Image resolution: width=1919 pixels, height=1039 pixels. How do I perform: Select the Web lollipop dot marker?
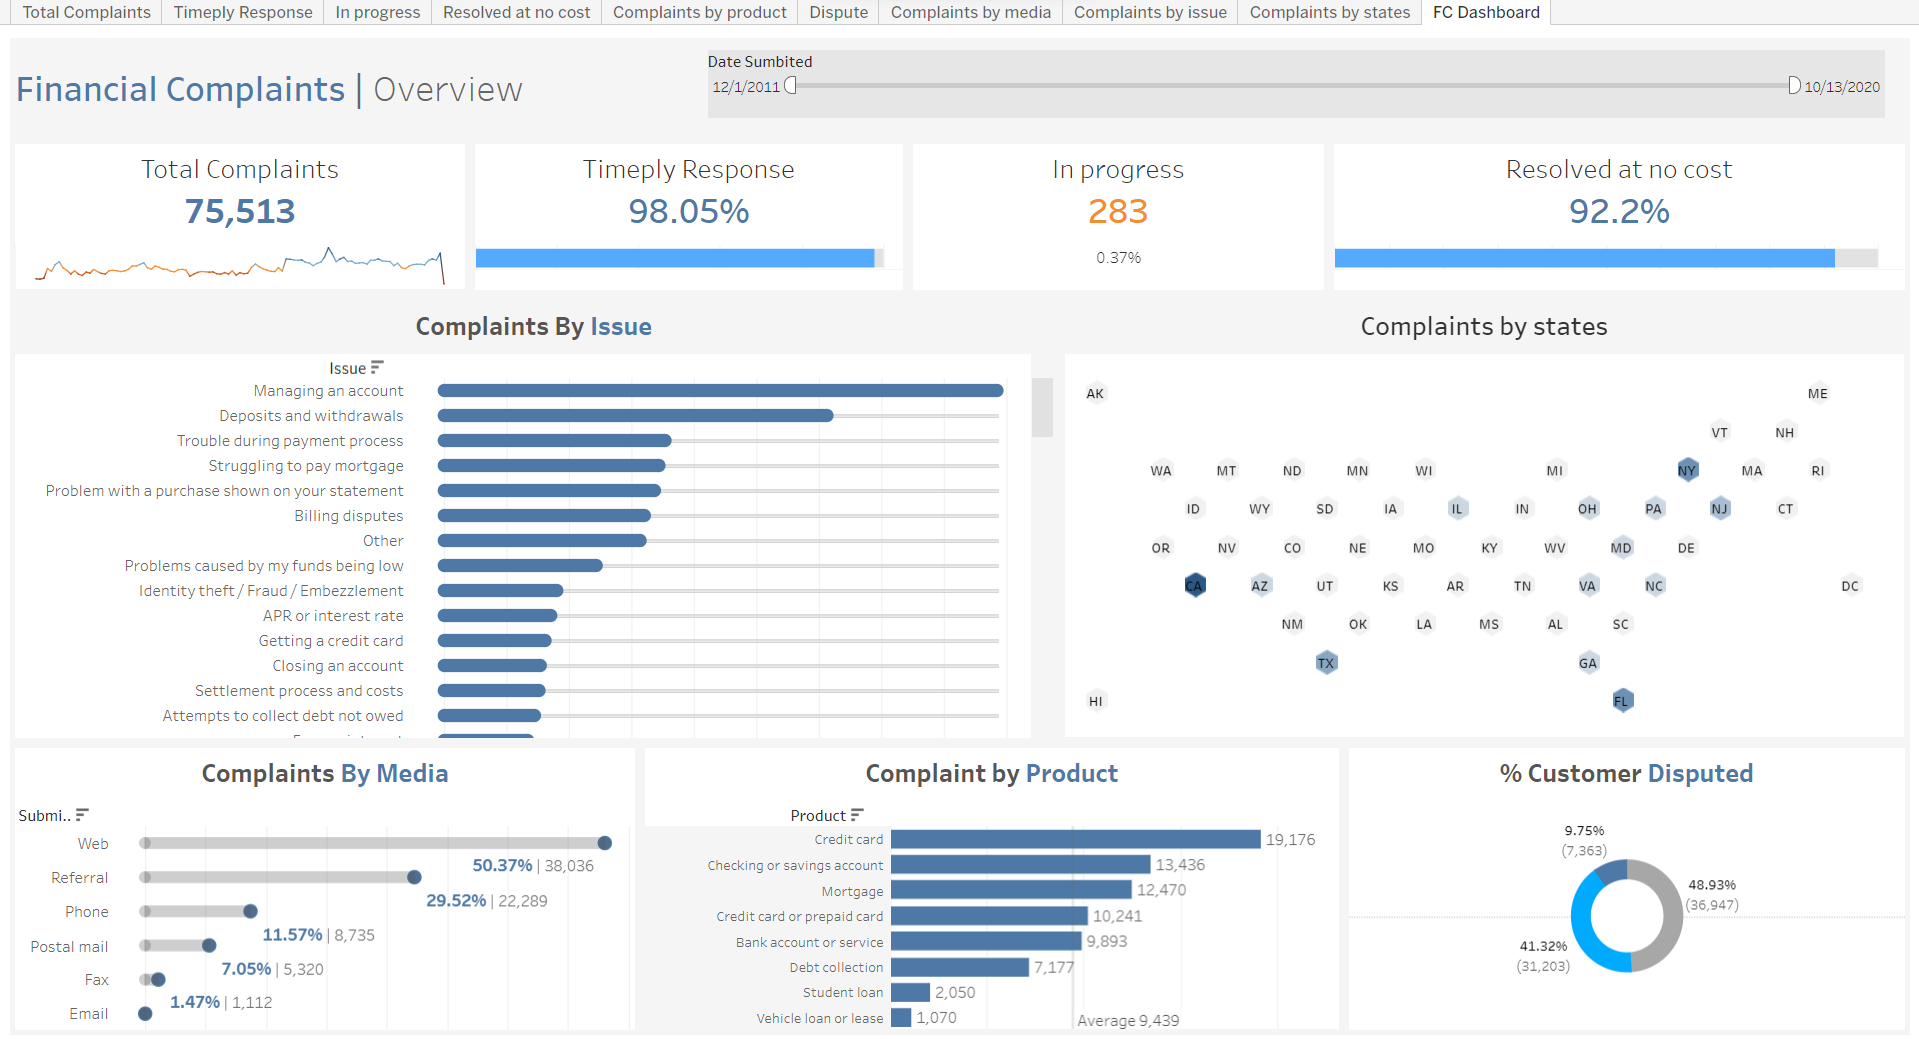tap(604, 843)
